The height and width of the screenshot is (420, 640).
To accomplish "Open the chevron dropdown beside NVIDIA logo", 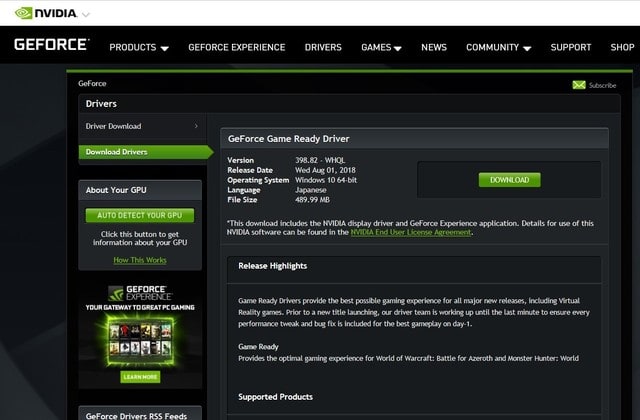I will (x=86, y=15).
